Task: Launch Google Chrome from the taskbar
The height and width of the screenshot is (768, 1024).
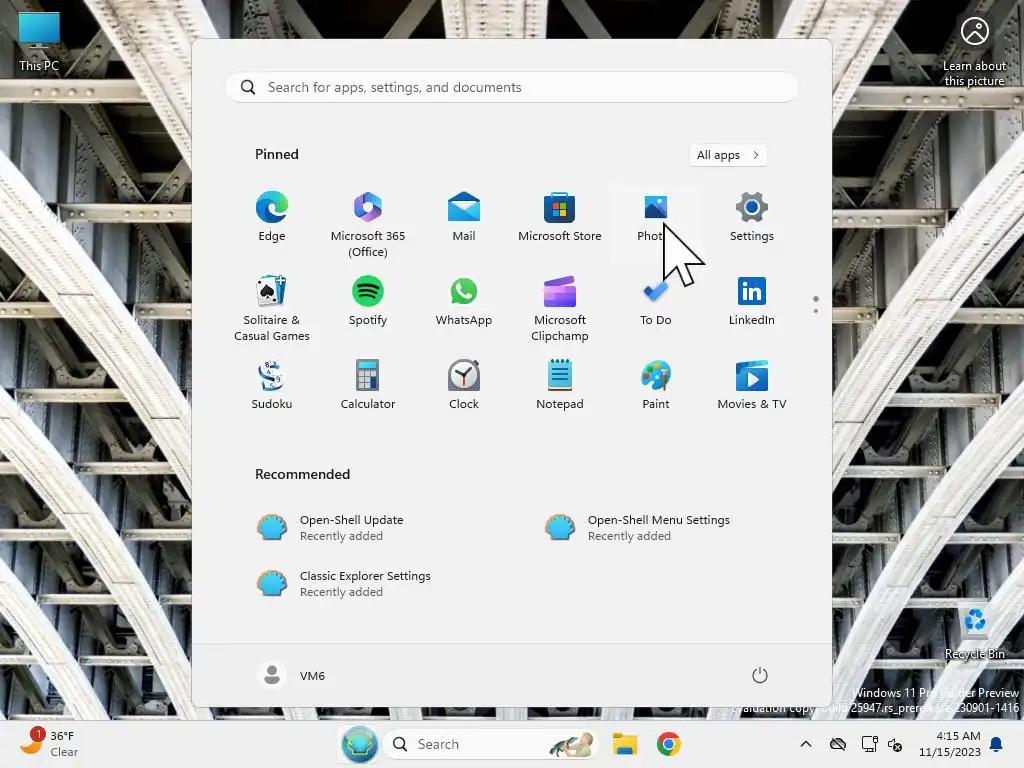Action: 668,744
